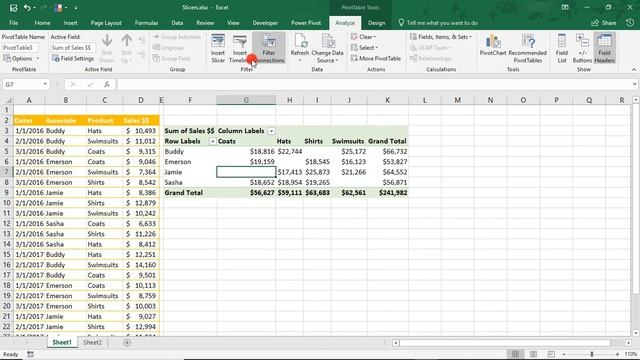Image resolution: width=640 pixels, height=360 pixels.
Task: Click the Insert Slicer icon
Action: [218, 48]
